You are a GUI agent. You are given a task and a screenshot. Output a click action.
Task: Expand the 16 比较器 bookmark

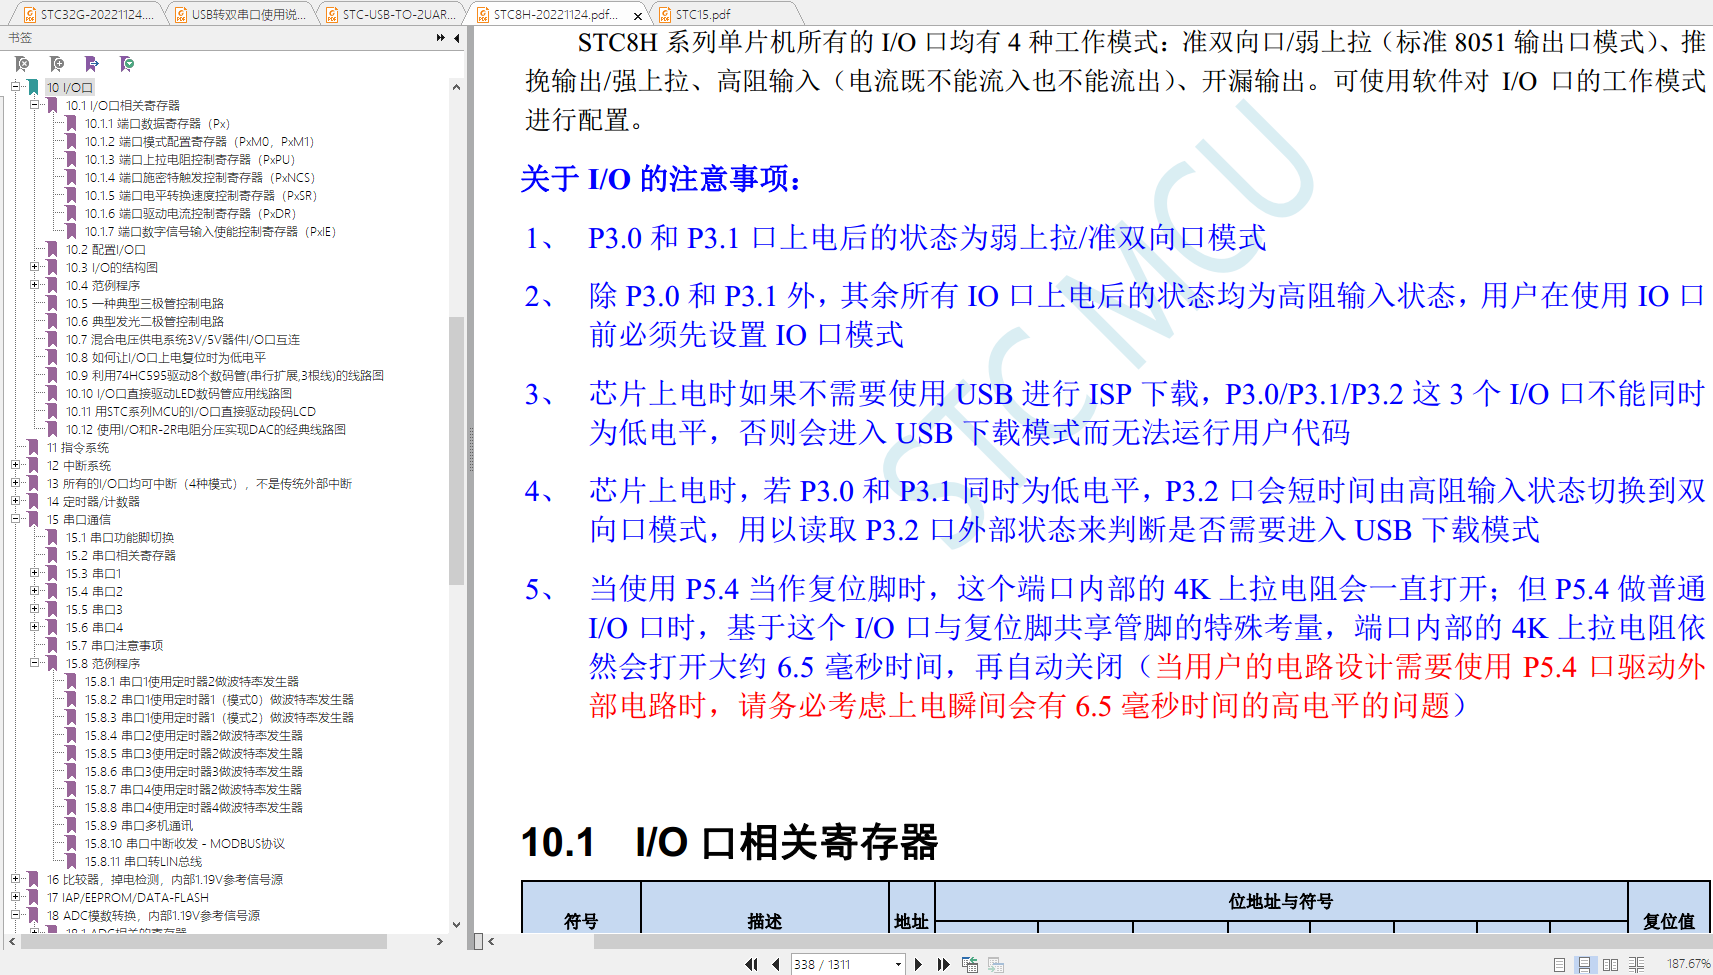[16, 879]
